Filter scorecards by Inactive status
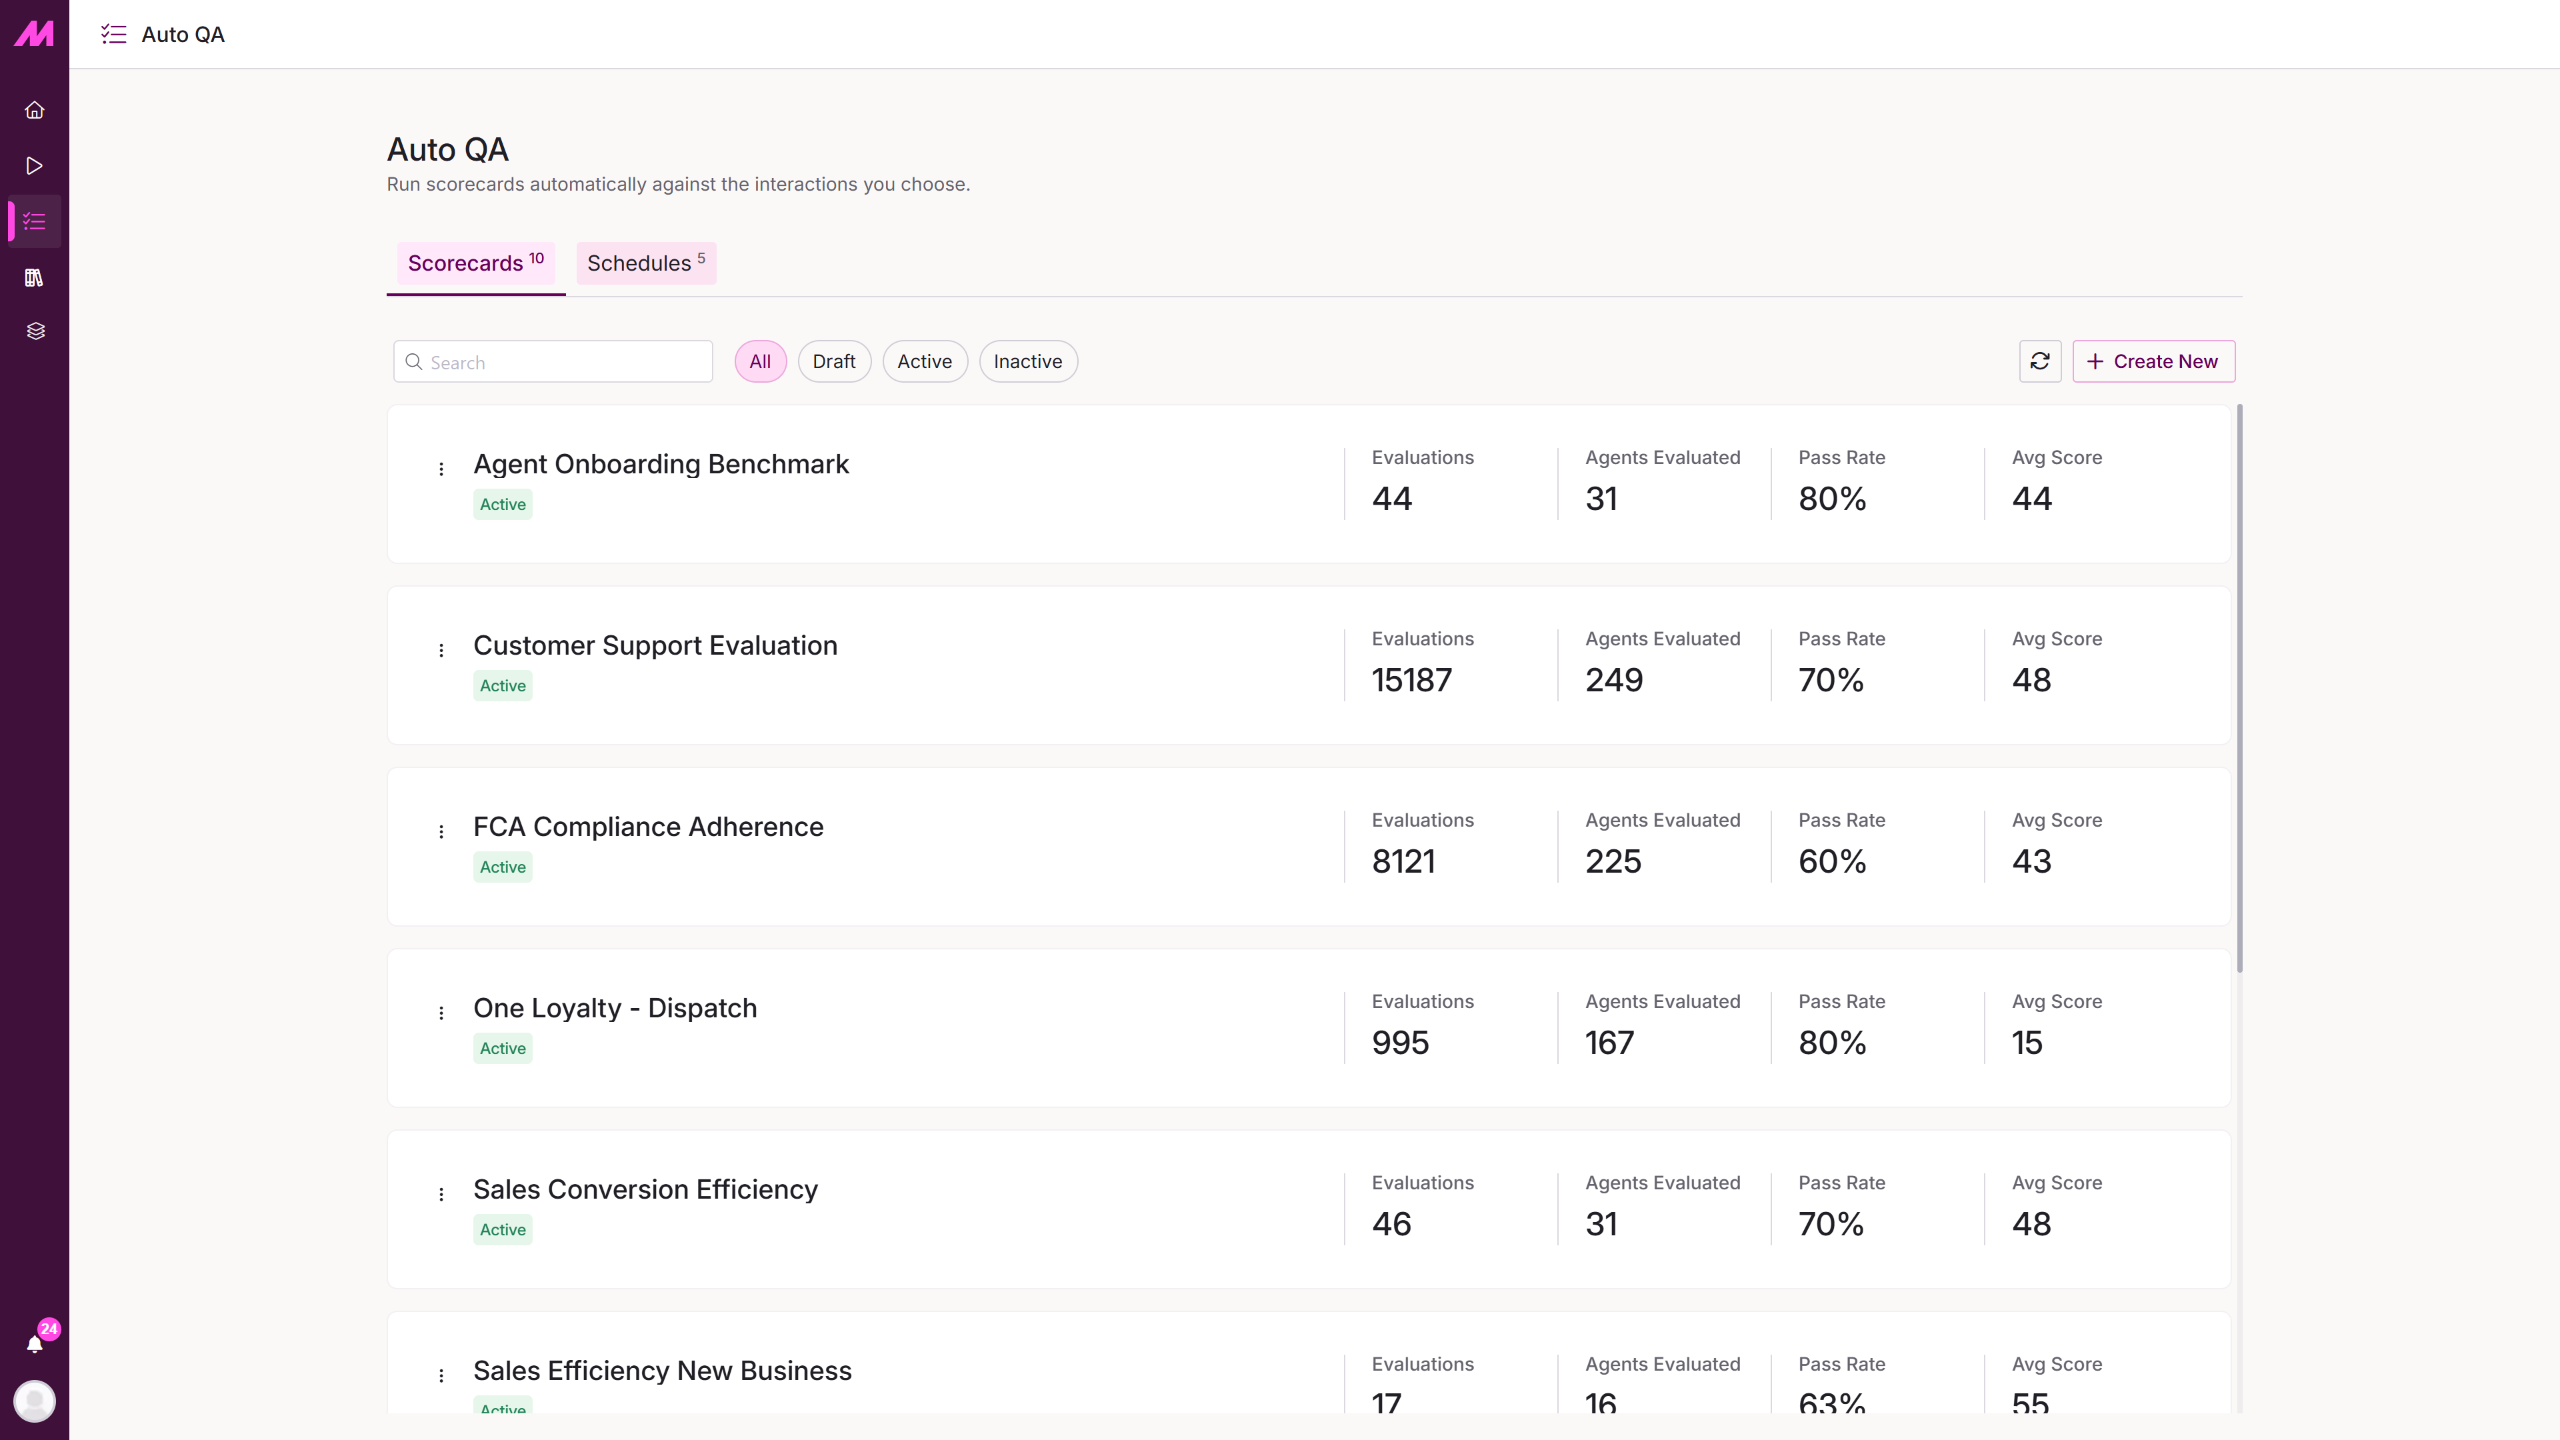This screenshot has height=1440, width=2560. tap(1028, 361)
